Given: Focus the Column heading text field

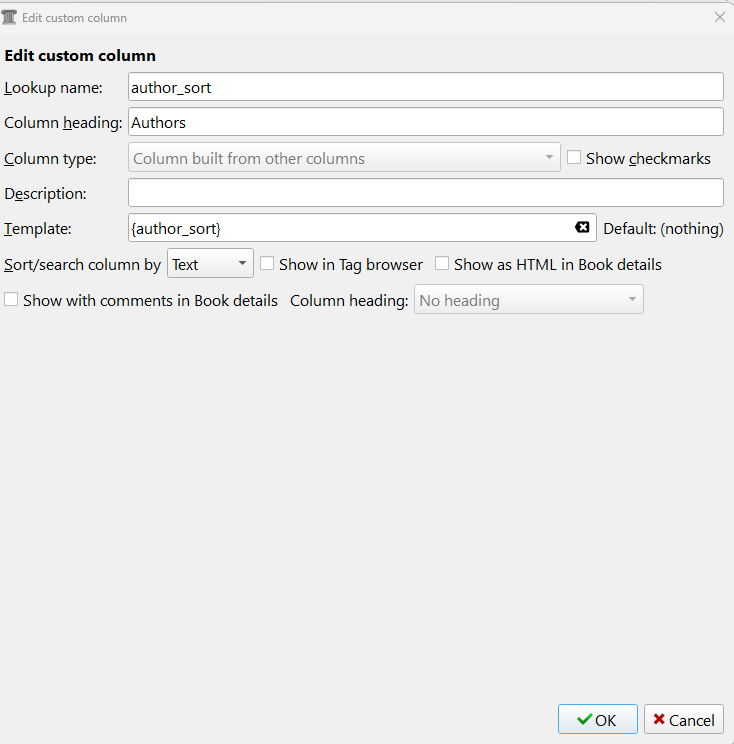Looking at the screenshot, I should click(425, 122).
